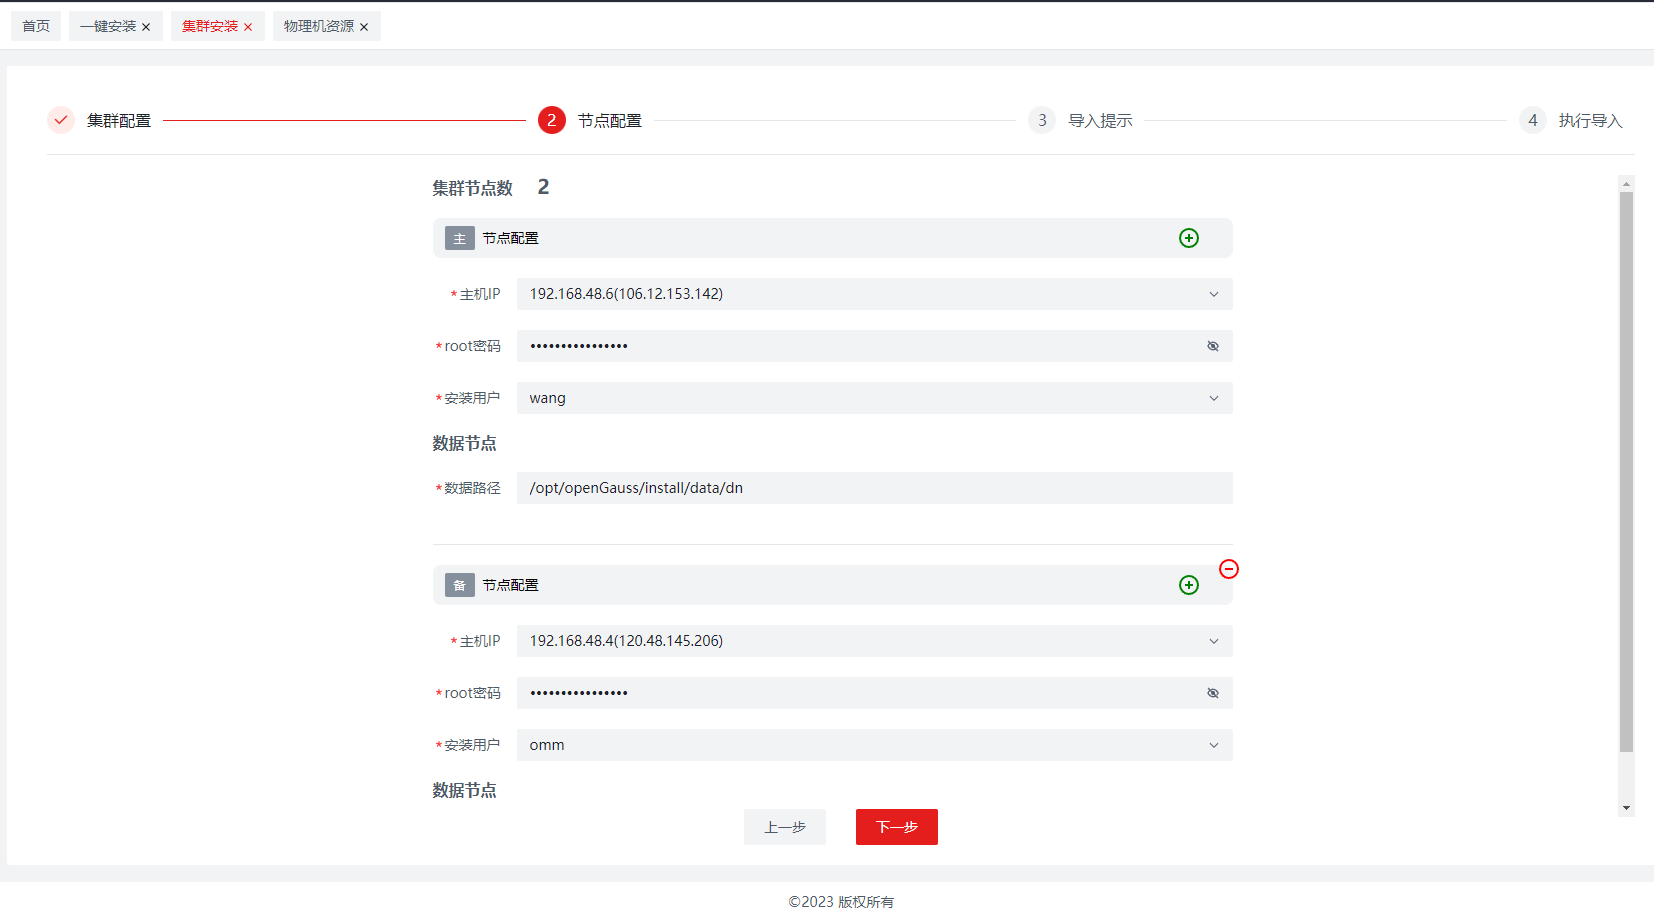Click green plus icon on primary node header
The width and height of the screenshot is (1654, 914).
coord(1188,238)
